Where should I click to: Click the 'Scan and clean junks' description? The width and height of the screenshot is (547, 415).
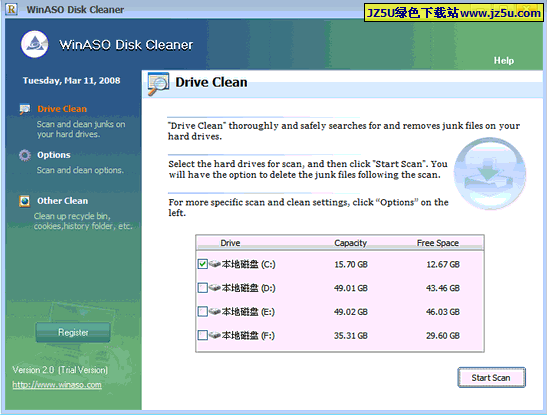pyautogui.click(x=81, y=129)
